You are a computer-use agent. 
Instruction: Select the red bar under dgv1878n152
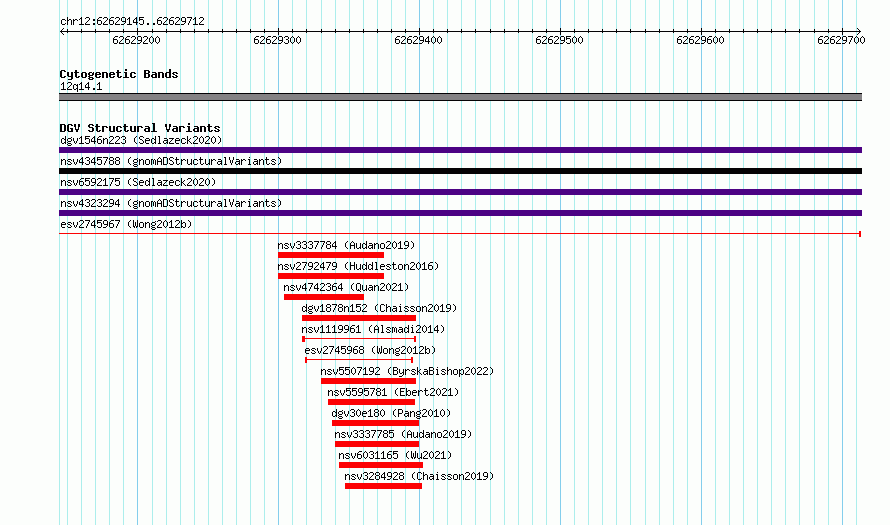(359, 318)
